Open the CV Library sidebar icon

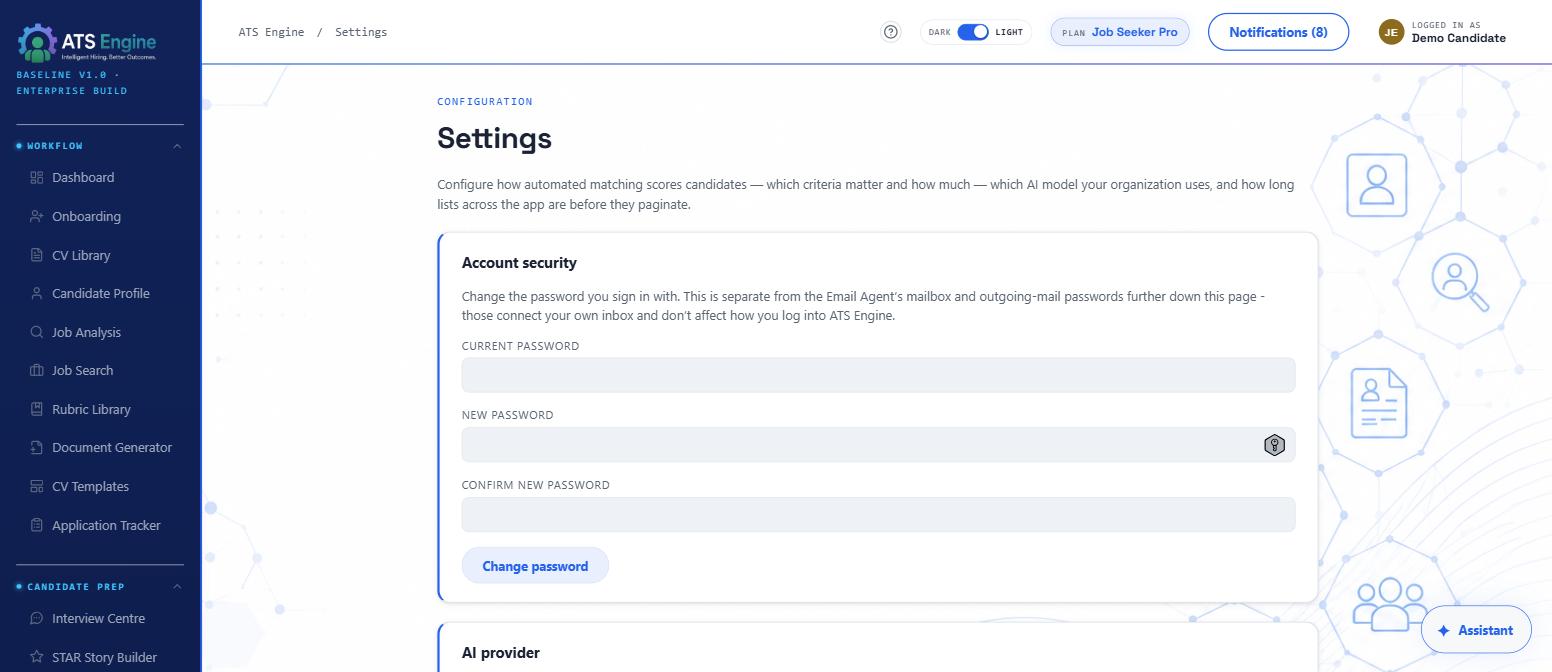point(37,255)
